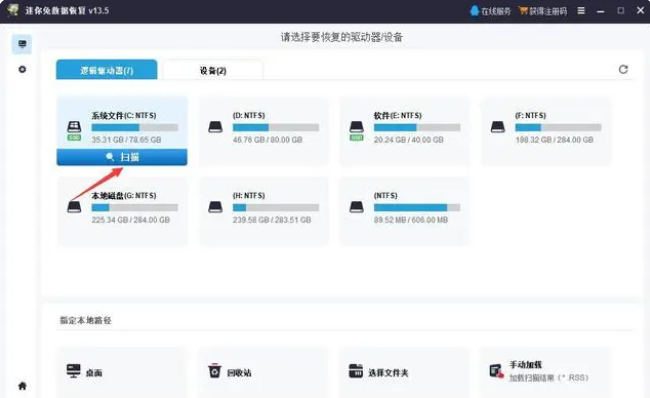Select the (H: NTFS) drive icon
Viewport: 650px width, 398px height.
pos(215,207)
